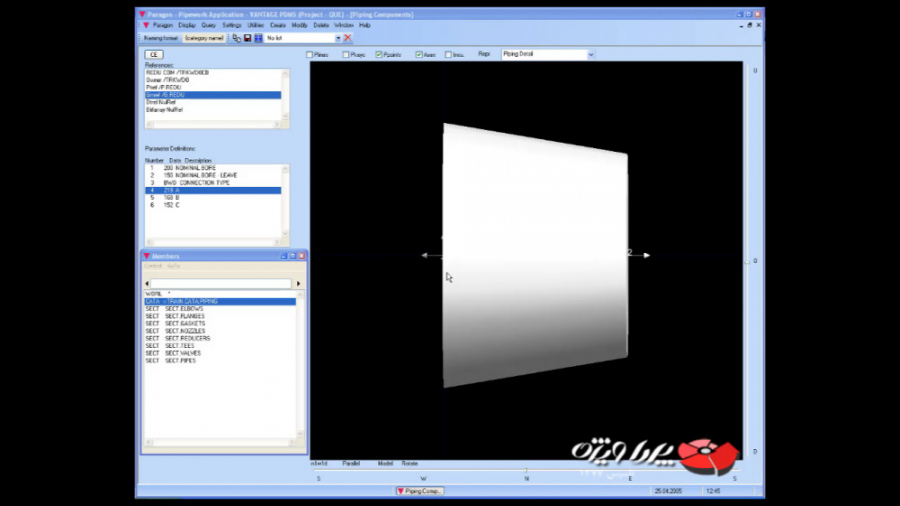Open the Window menu
The width and height of the screenshot is (900, 506).
point(343,25)
